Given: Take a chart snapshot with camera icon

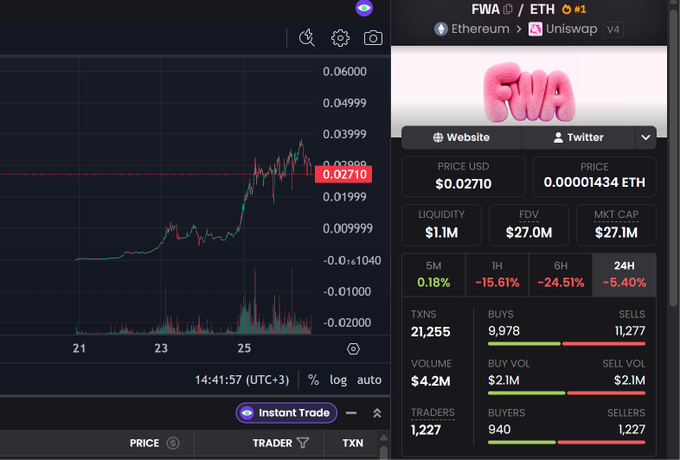Looking at the screenshot, I should point(373,38).
